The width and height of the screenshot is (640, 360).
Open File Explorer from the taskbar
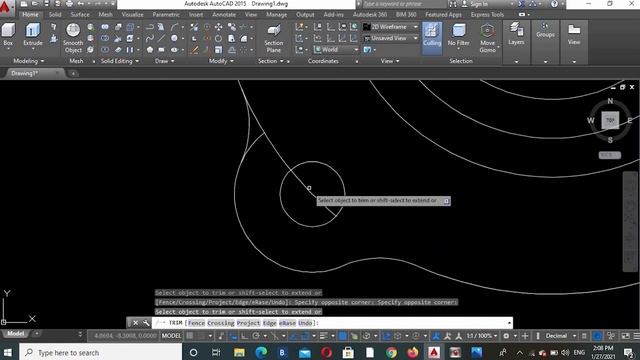[x=239, y=352]
